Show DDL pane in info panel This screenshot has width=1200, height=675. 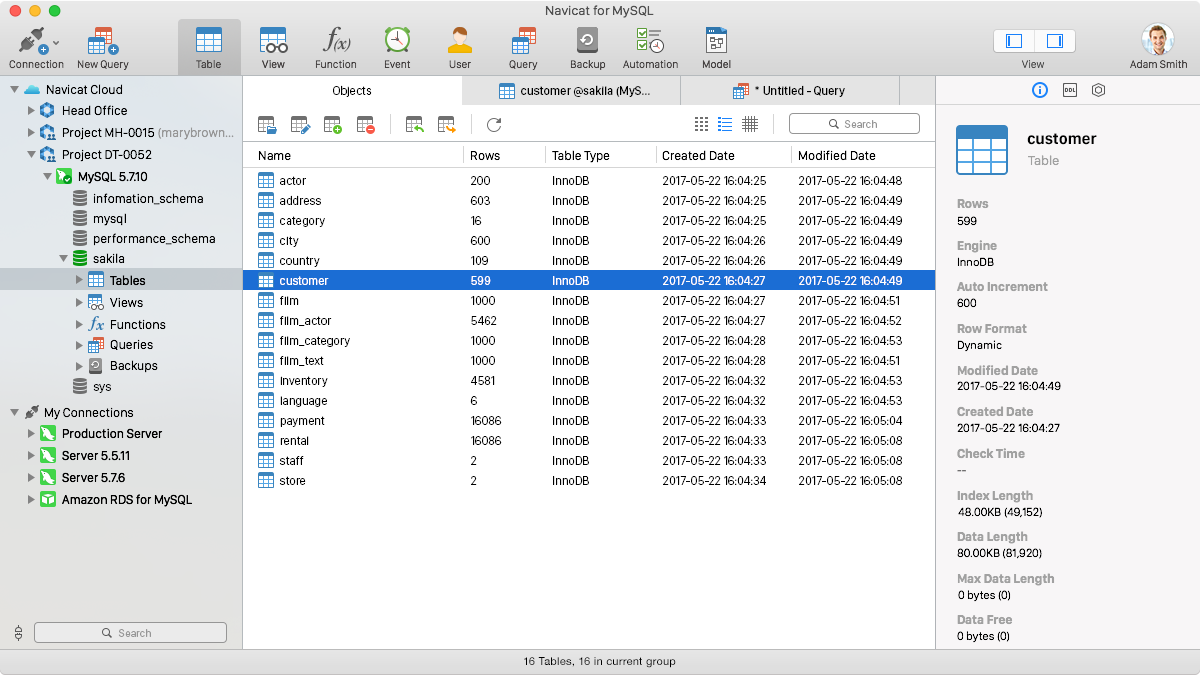pyautogui.click(x=1069, y=90)
